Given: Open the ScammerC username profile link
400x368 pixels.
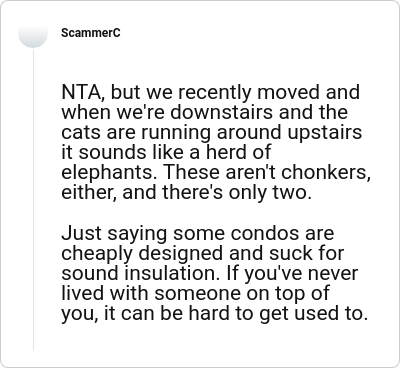Looking at the screenshot, I should (x=91, y=33).
